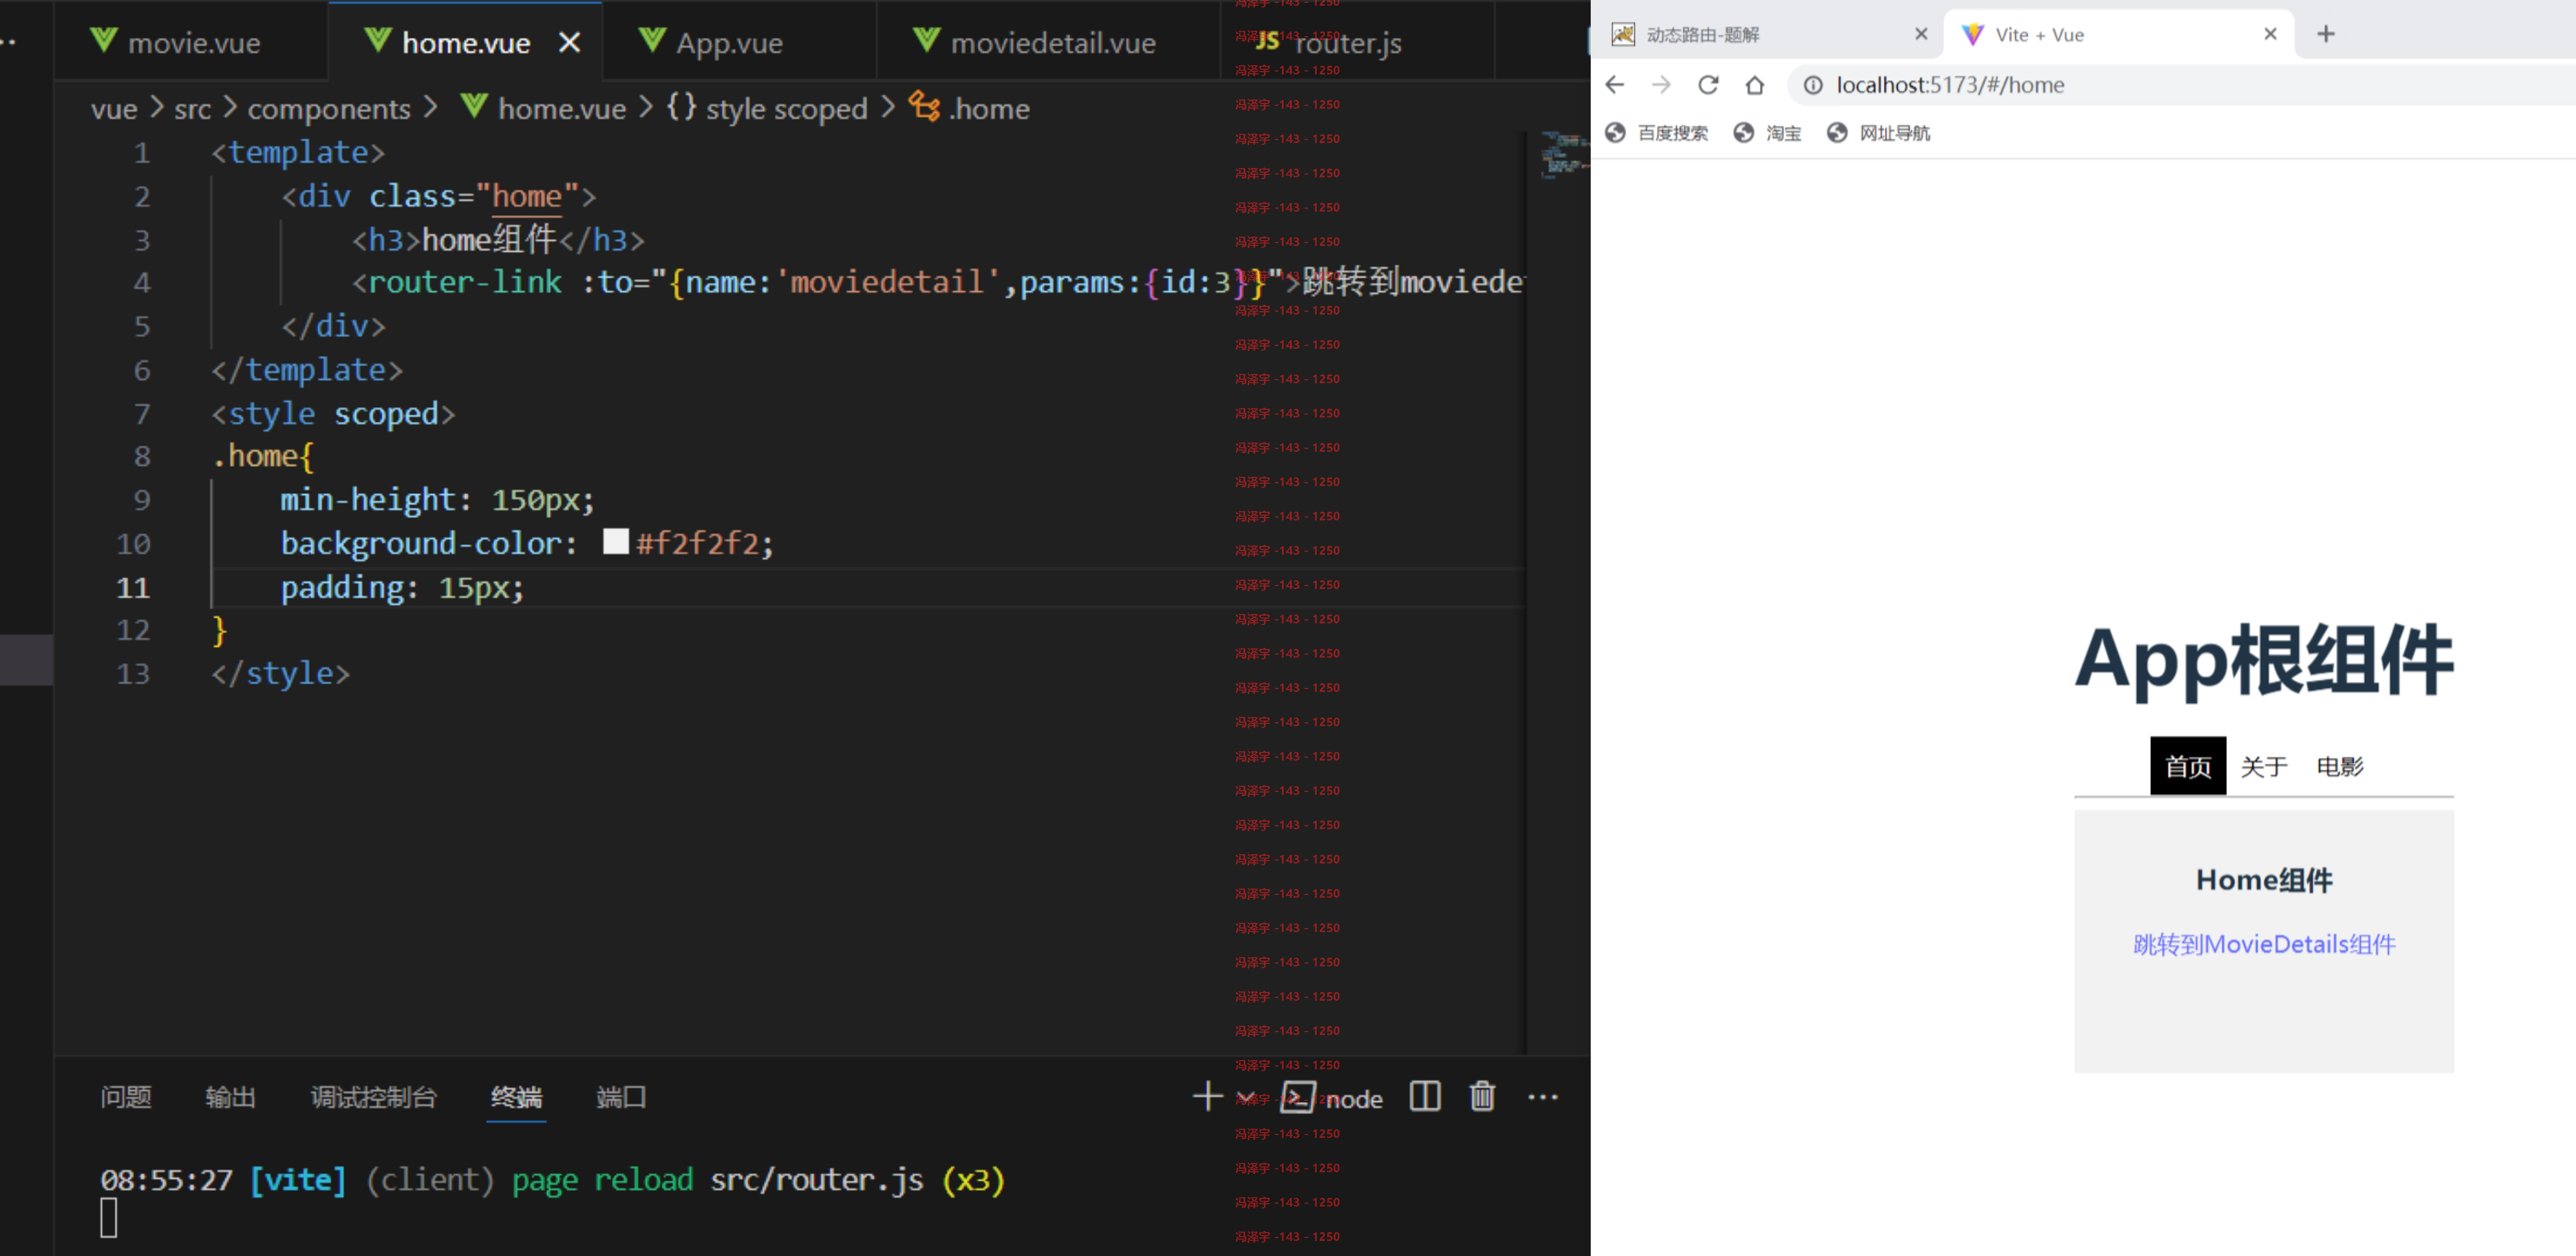Image resolution: width=2576 pixels, height=1256 pixels.
Task: Click the 关于 navigation link
Action: click(x=2264, y=766)
